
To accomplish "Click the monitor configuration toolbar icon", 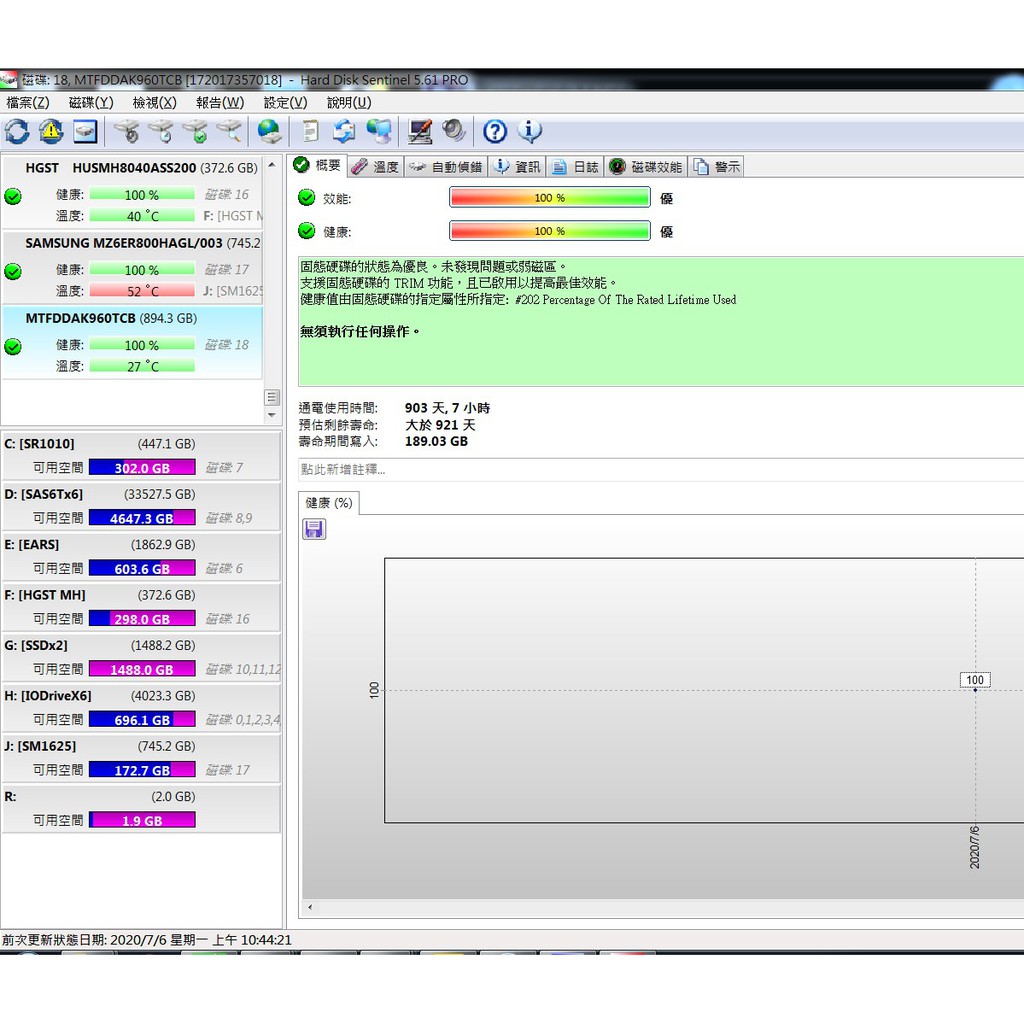I will click(x=420, y=131).
